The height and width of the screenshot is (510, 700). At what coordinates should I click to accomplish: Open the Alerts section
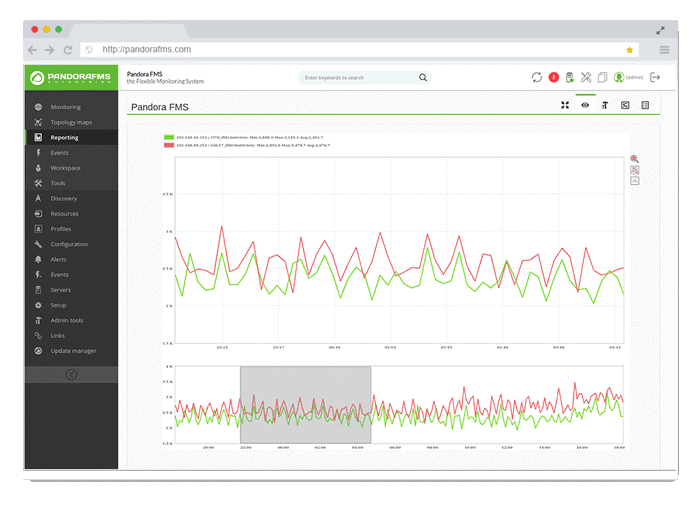point(58,259)
